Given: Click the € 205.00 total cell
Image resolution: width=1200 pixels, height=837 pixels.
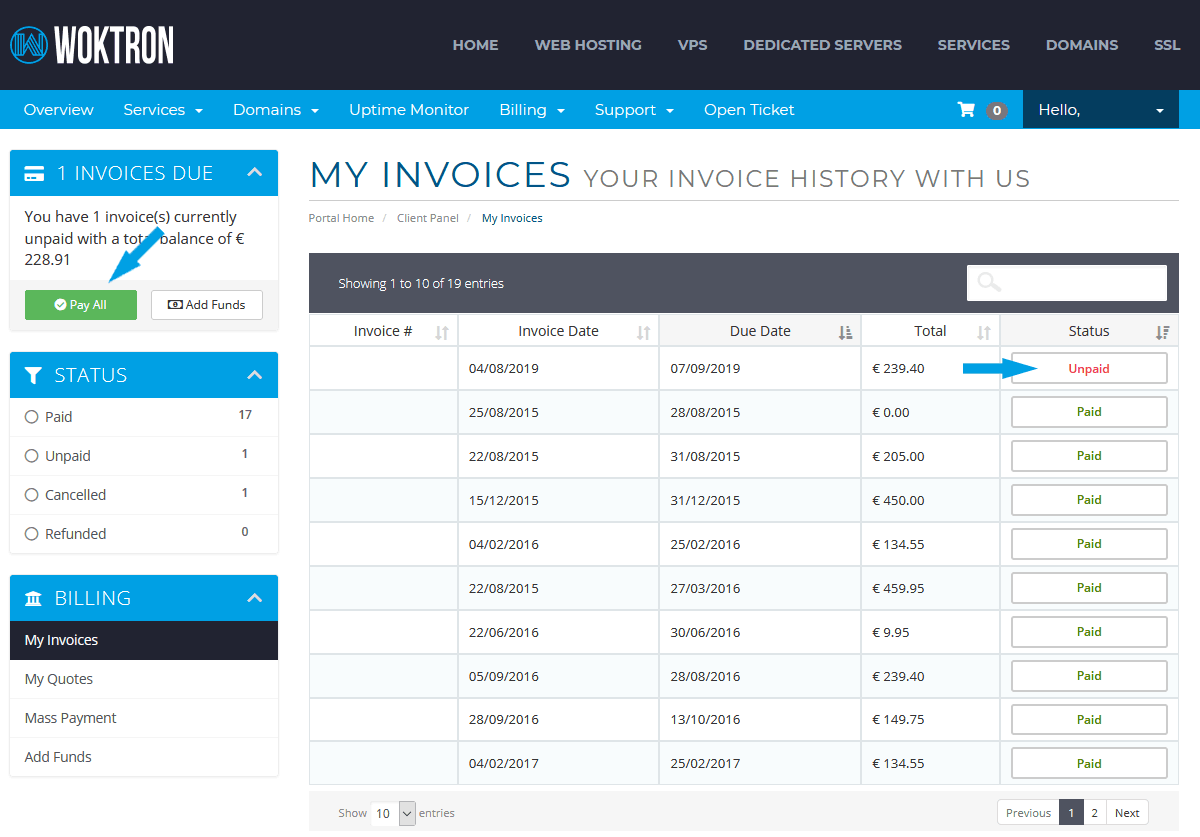Looking at the screenshot, I should click(930, 456).
